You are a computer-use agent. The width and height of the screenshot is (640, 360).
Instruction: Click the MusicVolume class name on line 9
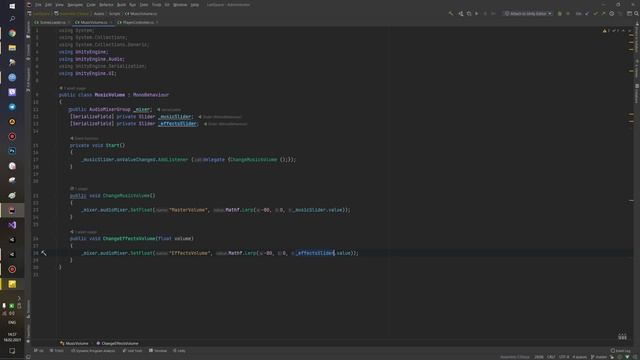(x=110, y=95)
